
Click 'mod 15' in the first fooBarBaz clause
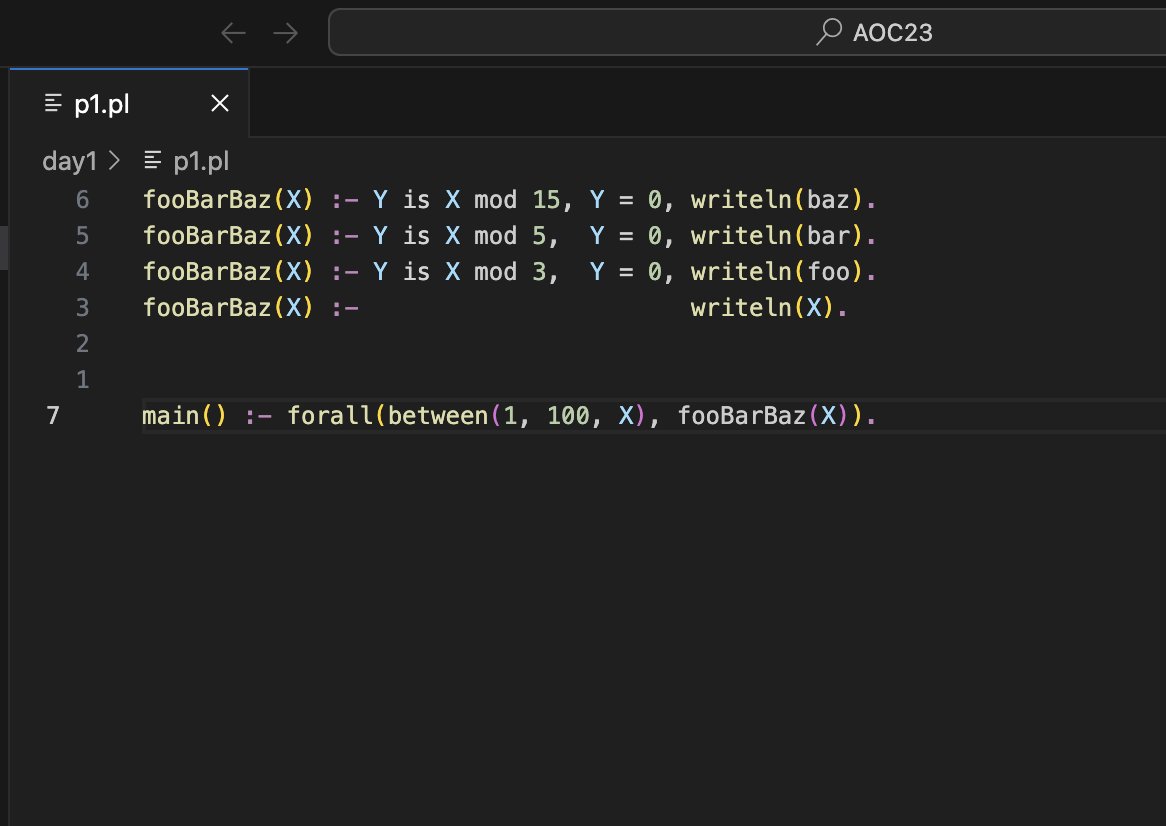[517, 200]
